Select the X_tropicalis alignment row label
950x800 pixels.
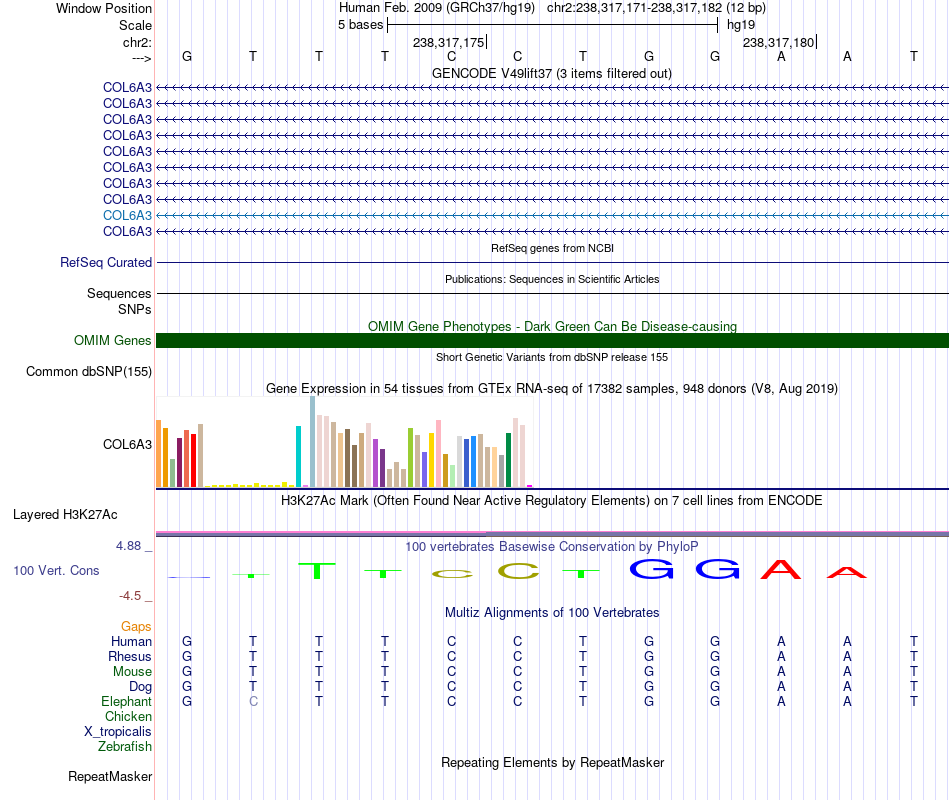click(x=118, y=732)
